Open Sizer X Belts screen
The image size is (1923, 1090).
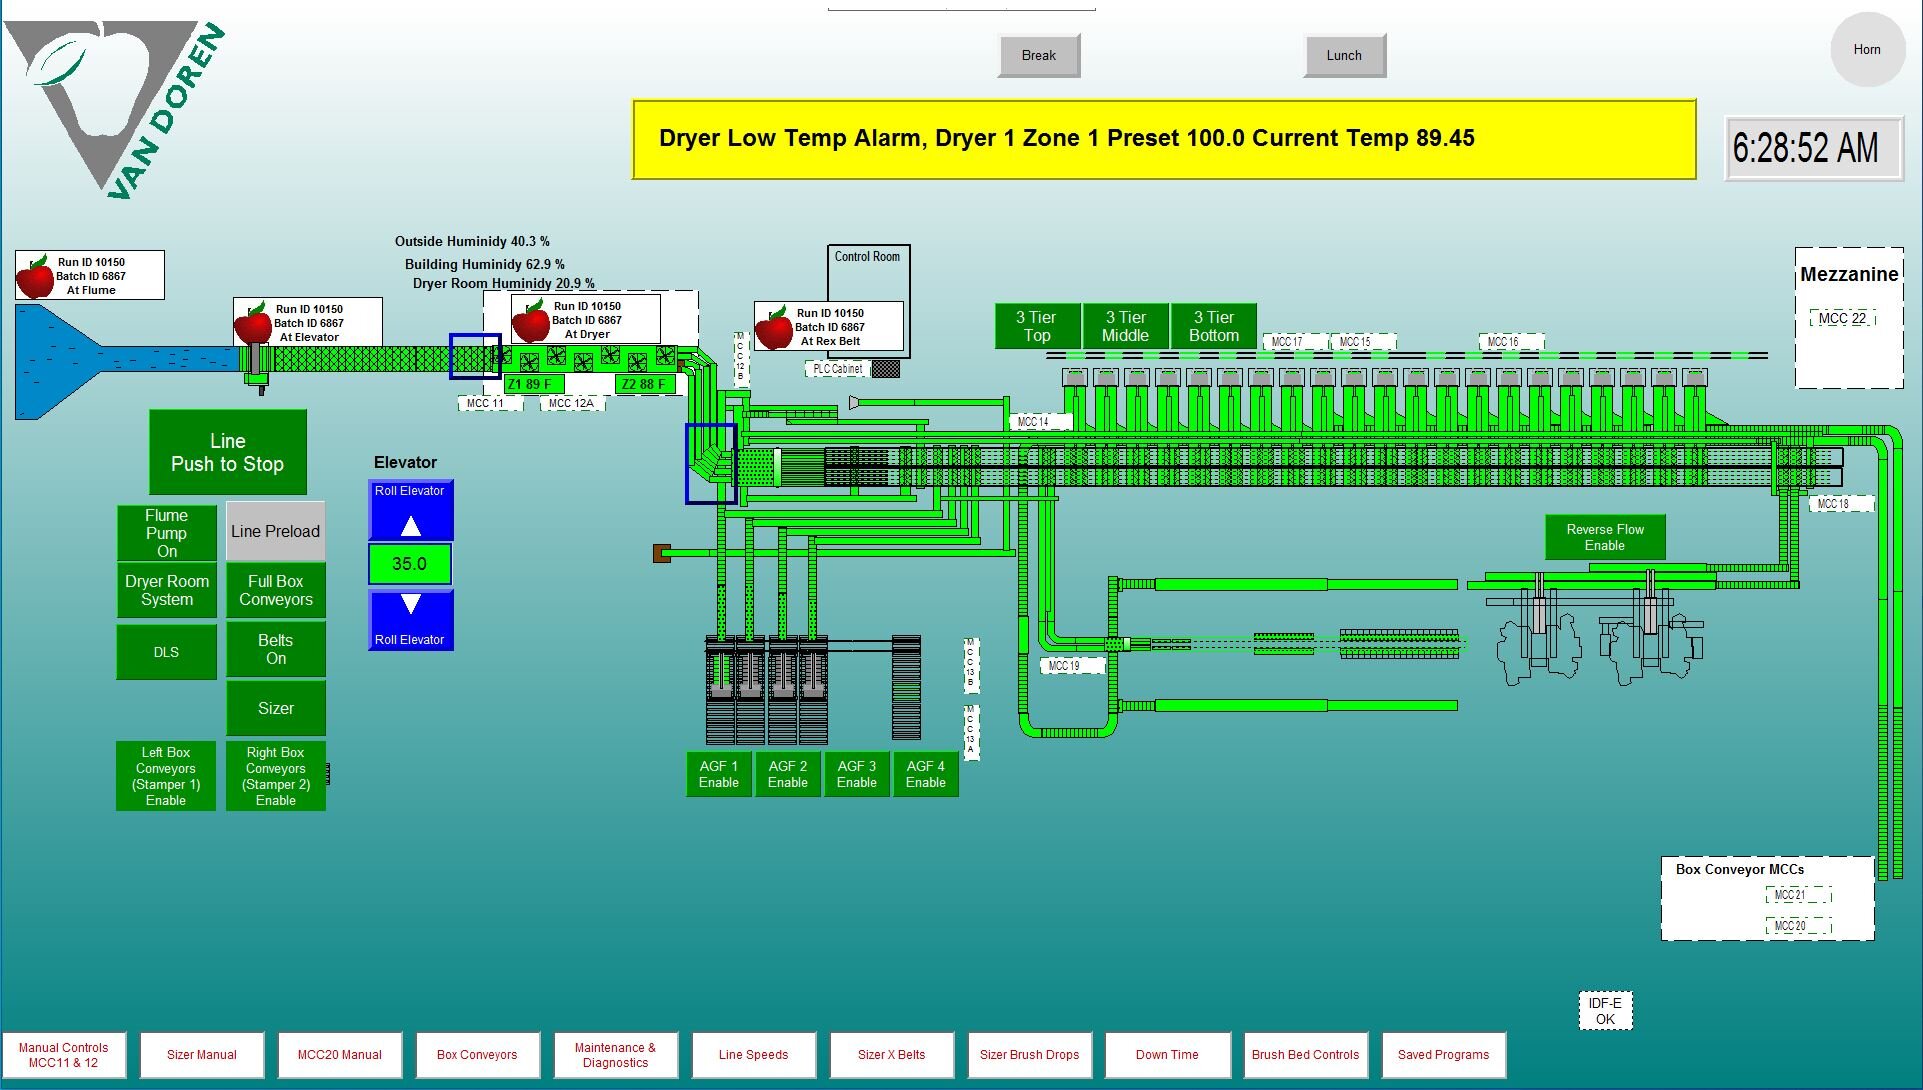891,1055
